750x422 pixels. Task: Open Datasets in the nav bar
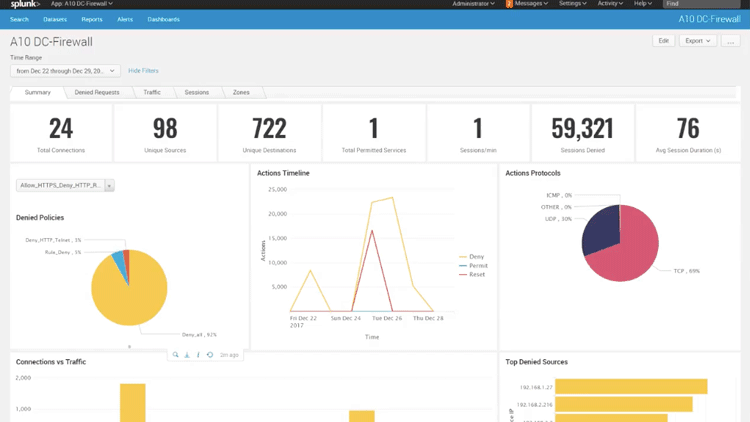click(55, 20)
